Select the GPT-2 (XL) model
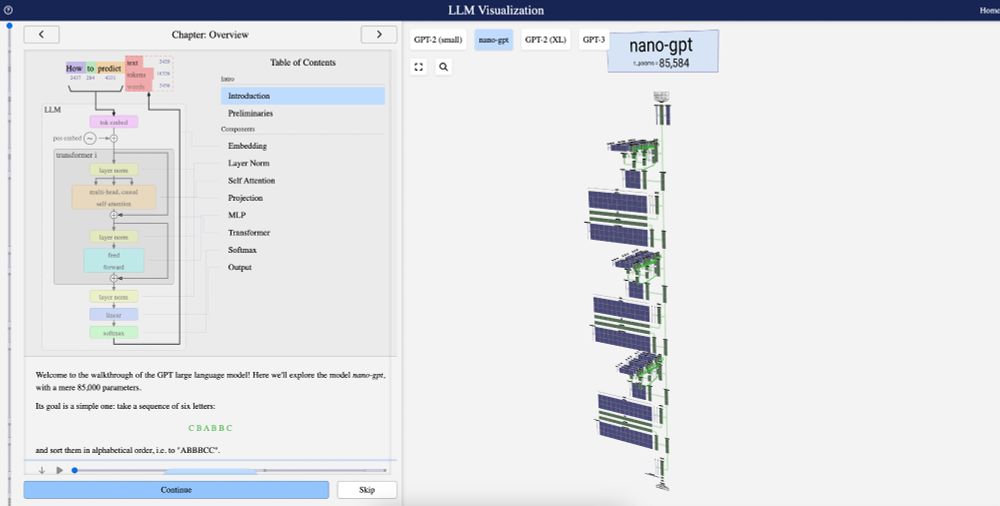Screen dimensions: 1000x506 pyautogui.click(x=545, y=40)
